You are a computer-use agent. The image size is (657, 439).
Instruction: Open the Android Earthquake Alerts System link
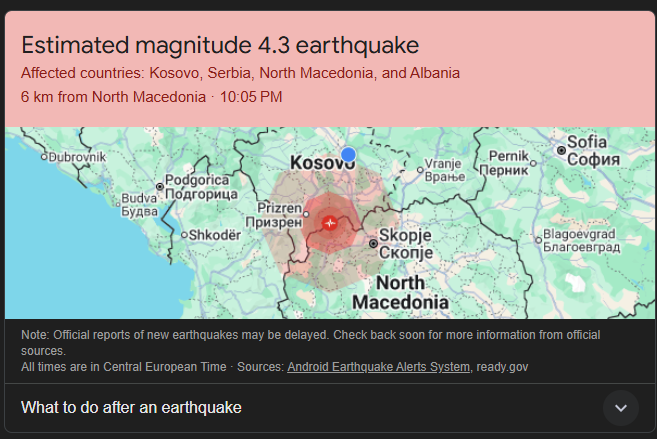tap(378, 367)
